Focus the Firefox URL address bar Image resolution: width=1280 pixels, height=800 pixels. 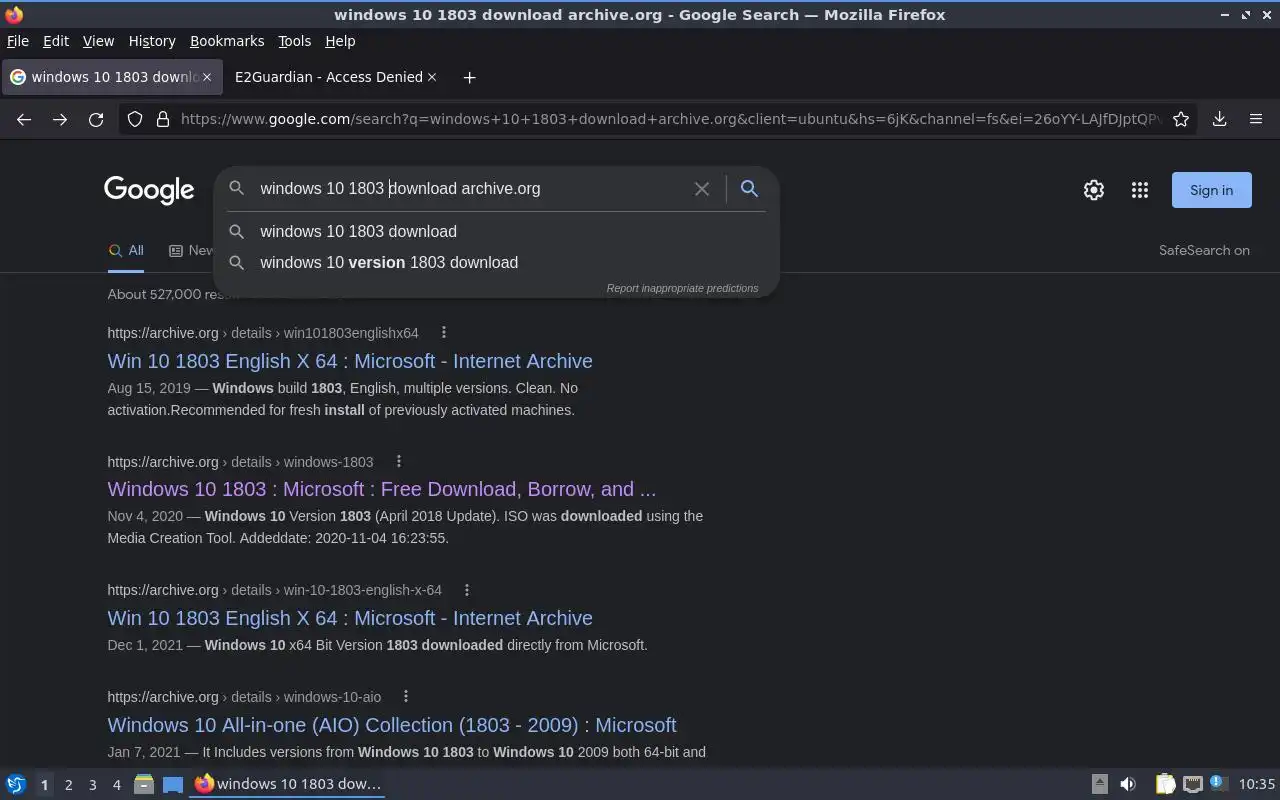[x=670, y=119]
